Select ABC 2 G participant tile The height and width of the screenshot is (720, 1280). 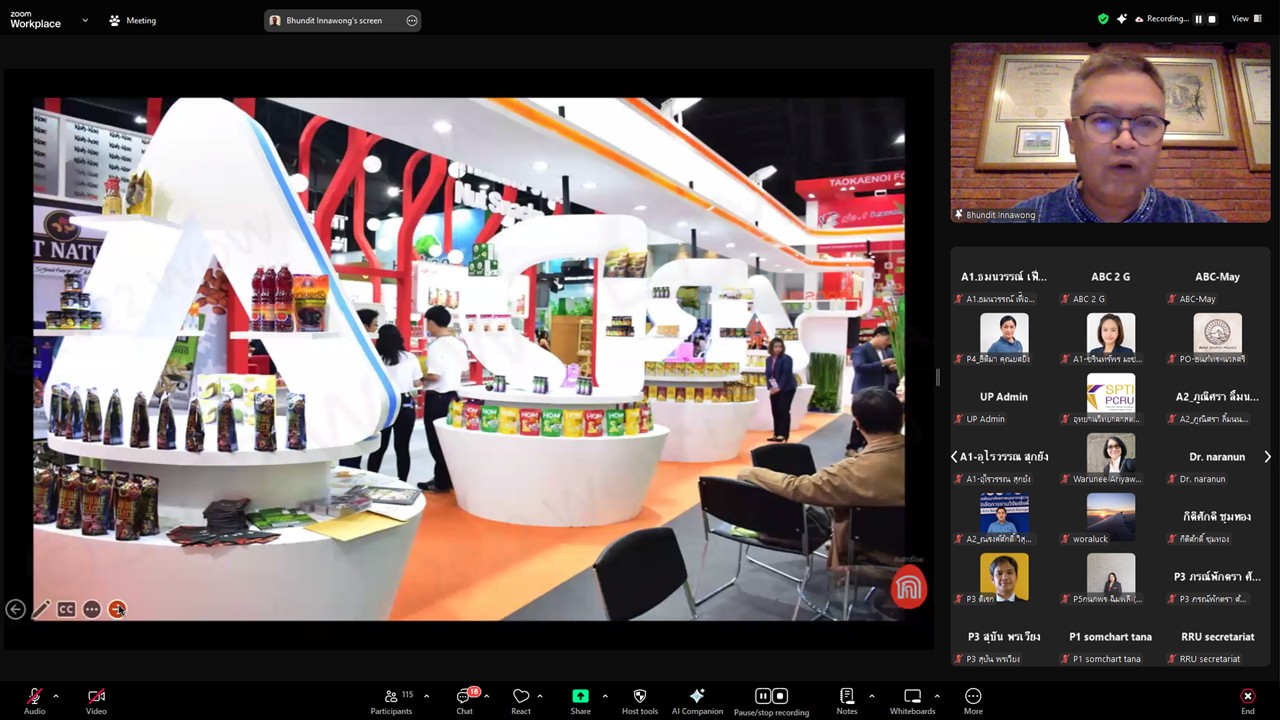pyautogui.click(x=1110, y=279)
